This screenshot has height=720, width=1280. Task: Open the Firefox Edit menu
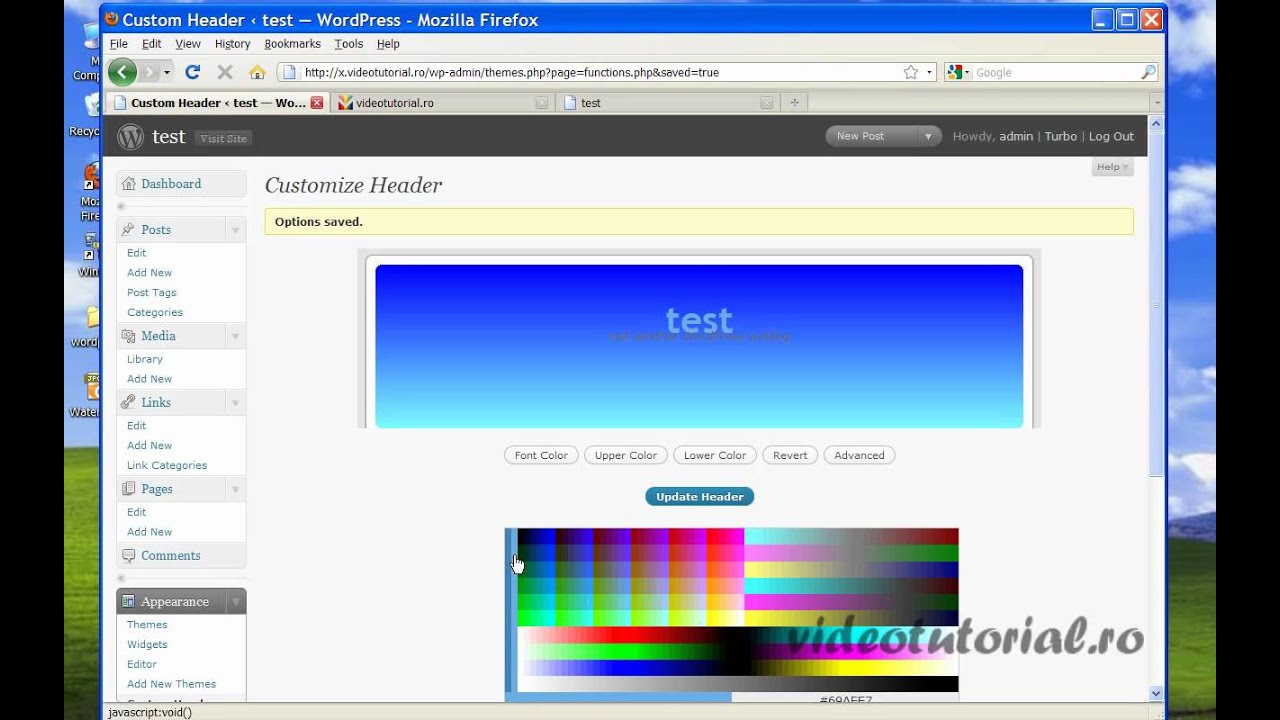[151, 44]
